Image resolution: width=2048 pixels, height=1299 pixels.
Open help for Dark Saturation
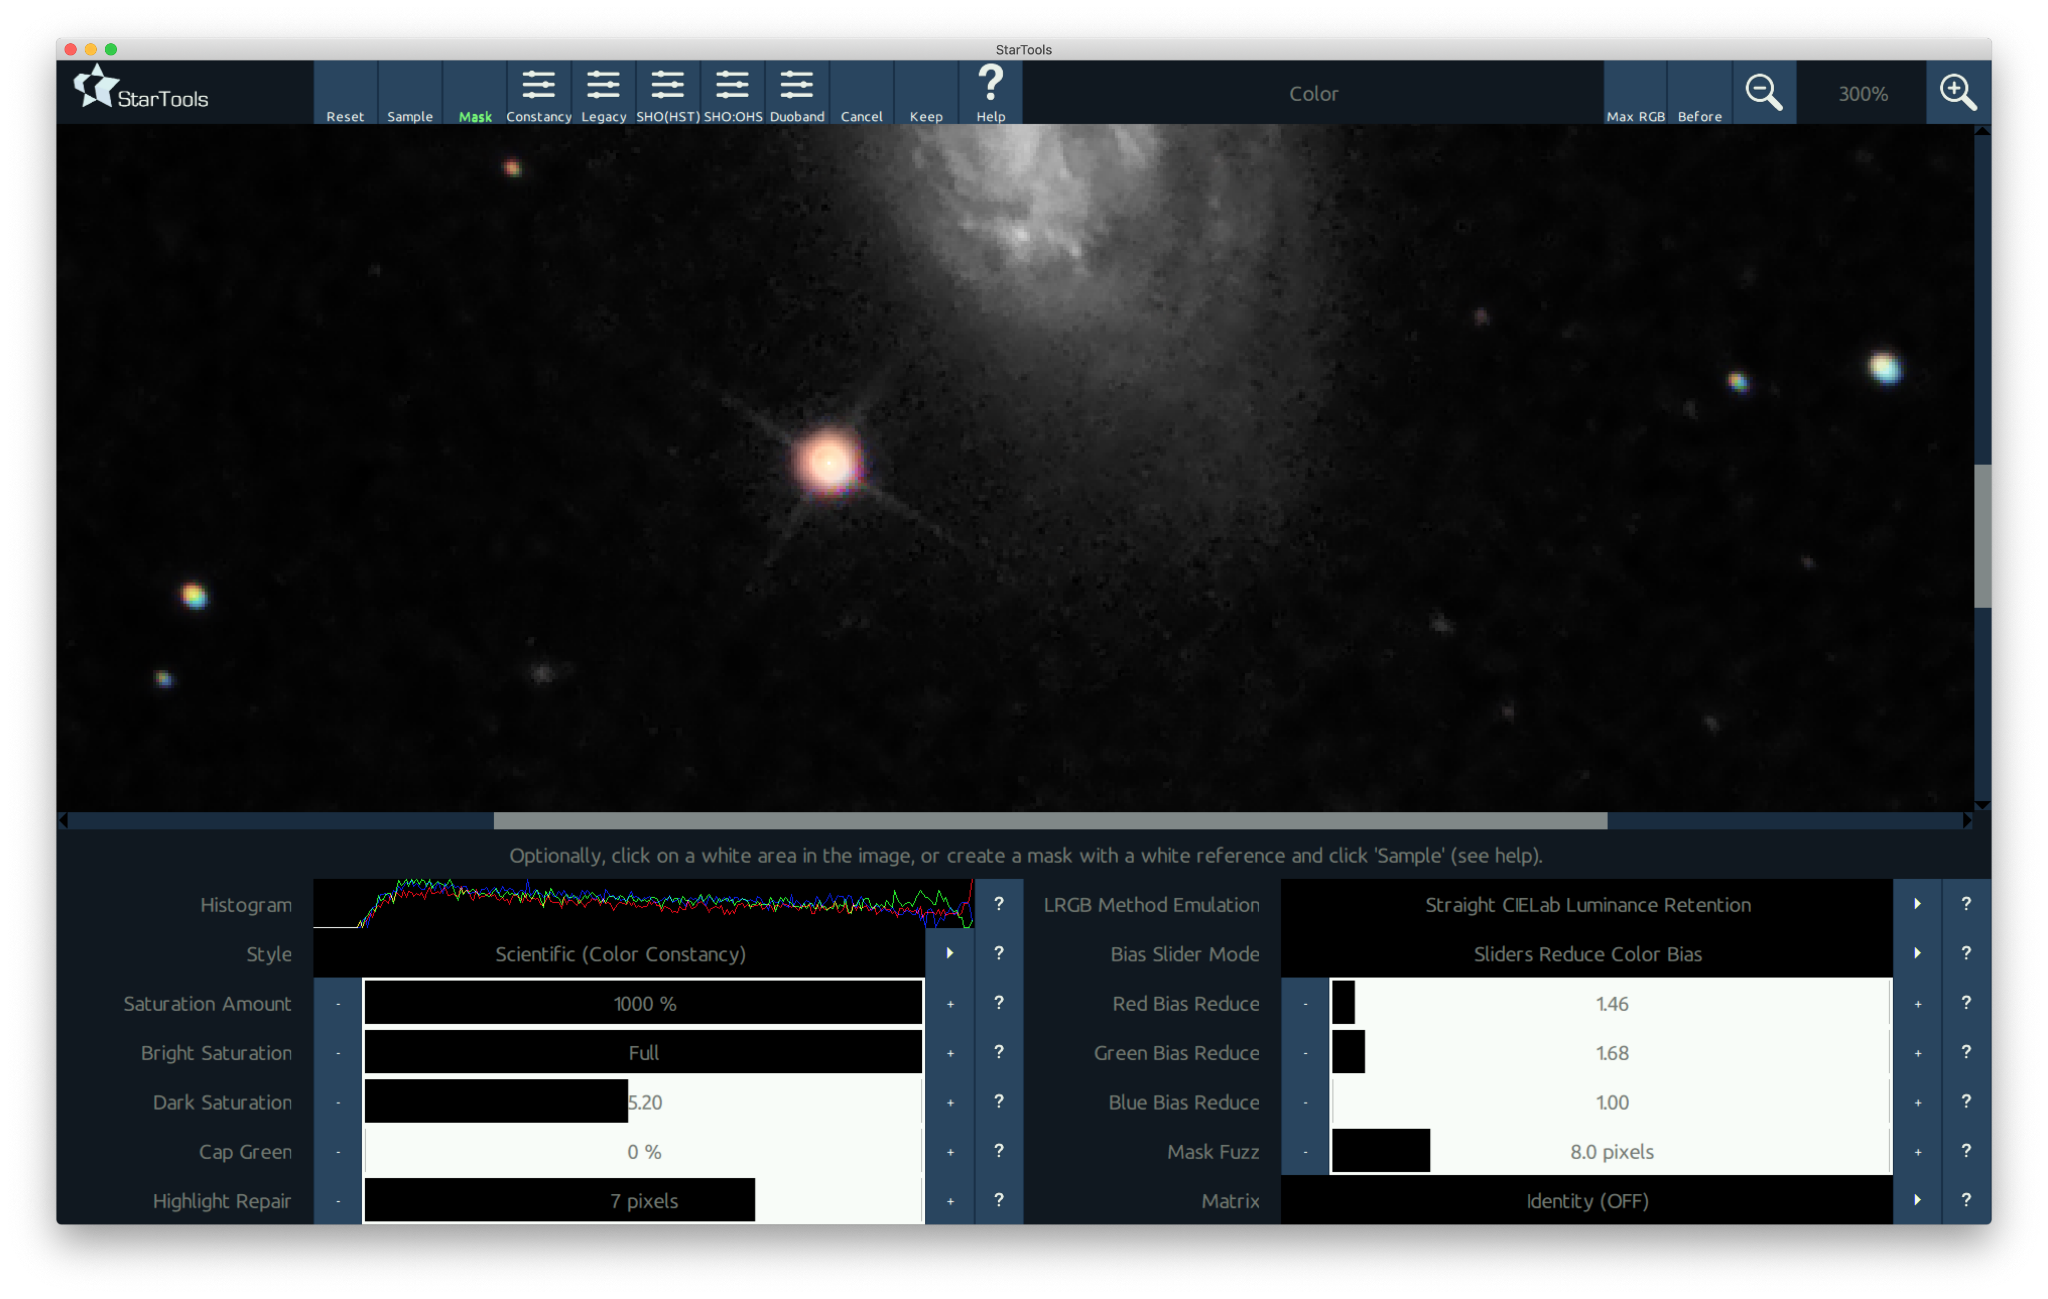point(999,1102)
